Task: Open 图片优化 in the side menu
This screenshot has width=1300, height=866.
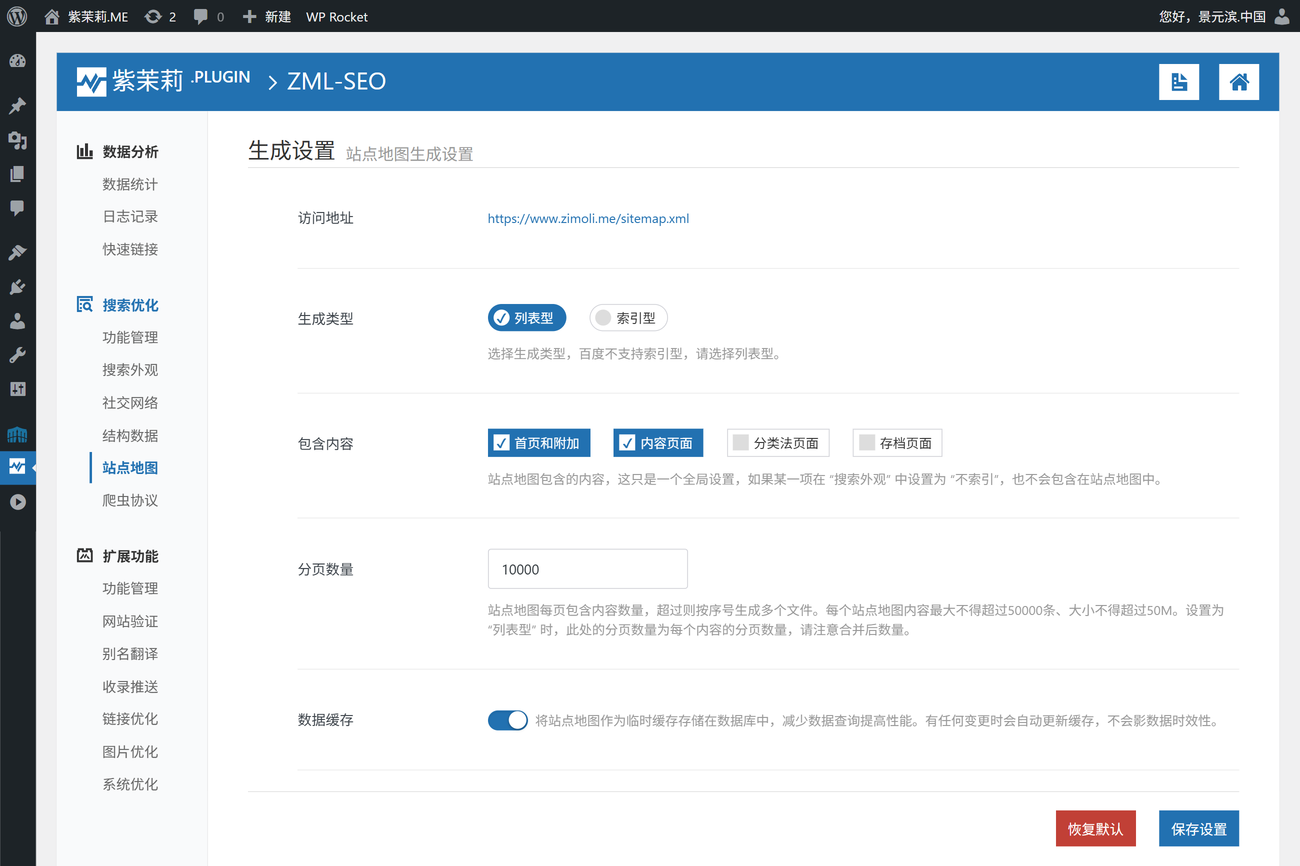Action: [x=130, y=751]
